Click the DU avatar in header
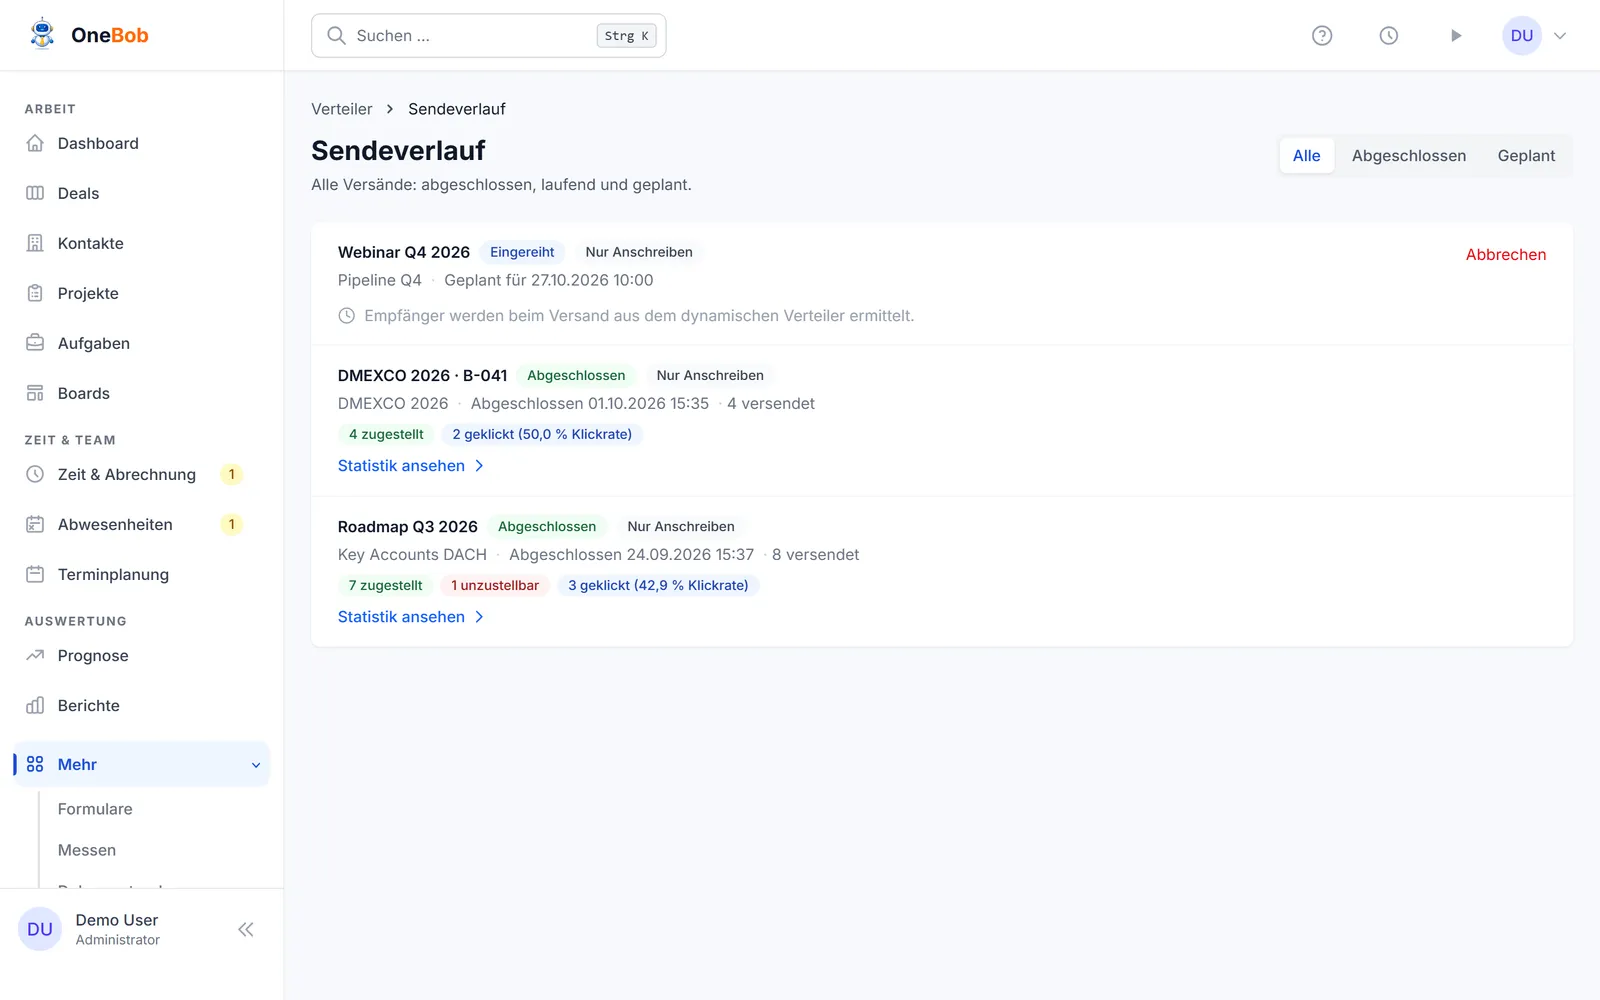The height and width of the screenshot is (1000, 1600). 1522,36
